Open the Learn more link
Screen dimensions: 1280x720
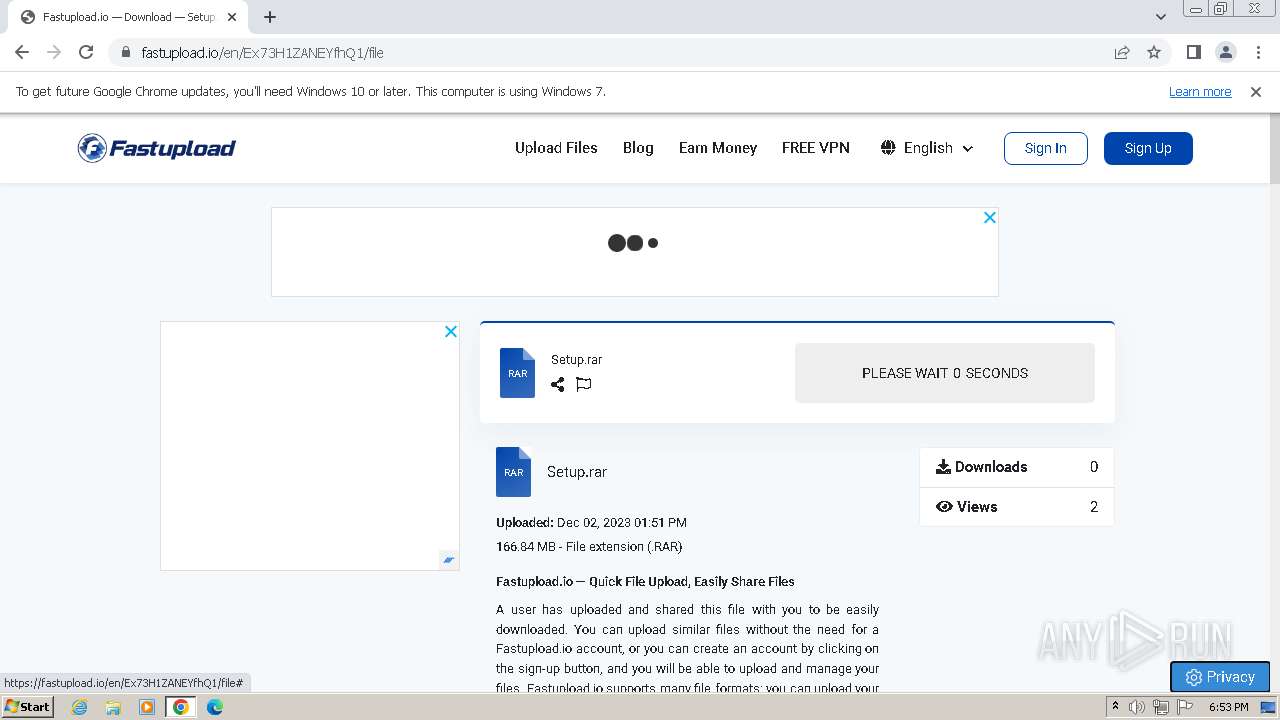pos(1200,91)
